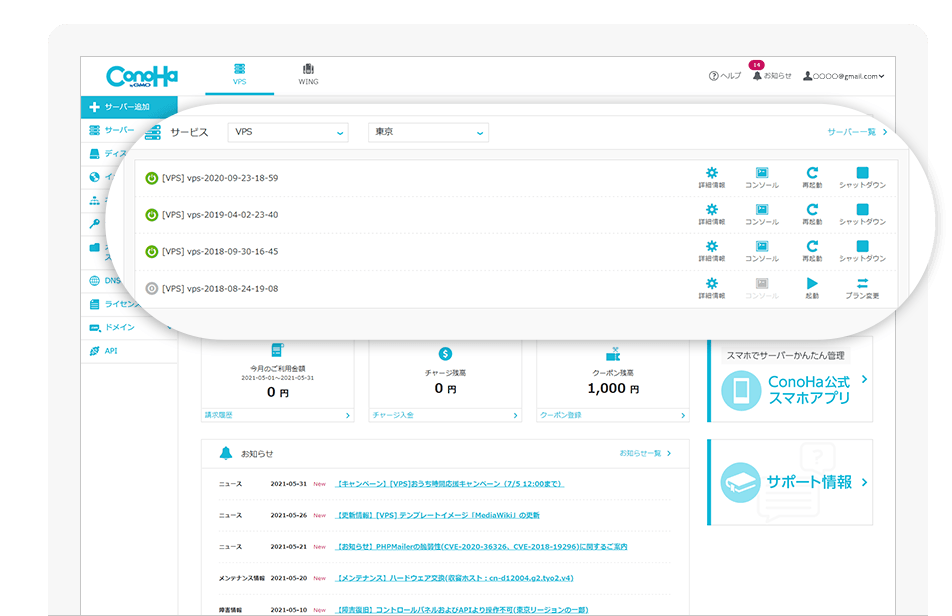Image resolution: width=952 pixels, height=616 pixels.
Task: Expand the account email menu
Action: point(844,76)
